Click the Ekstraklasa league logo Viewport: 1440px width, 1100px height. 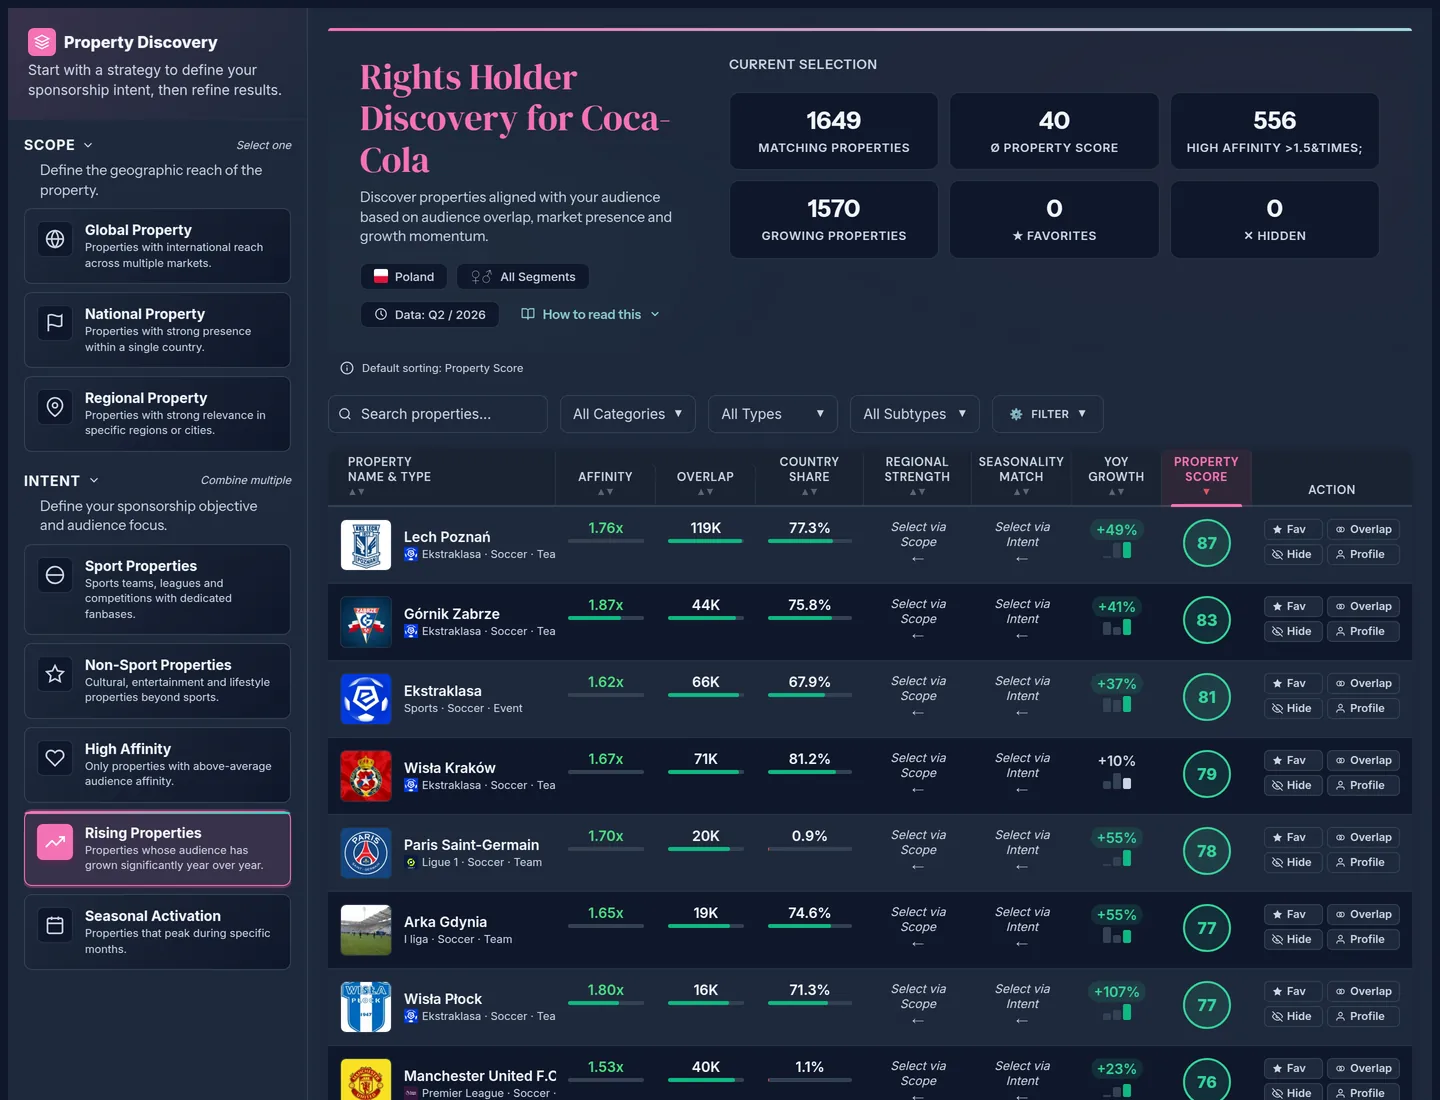(x=366, y=699)
